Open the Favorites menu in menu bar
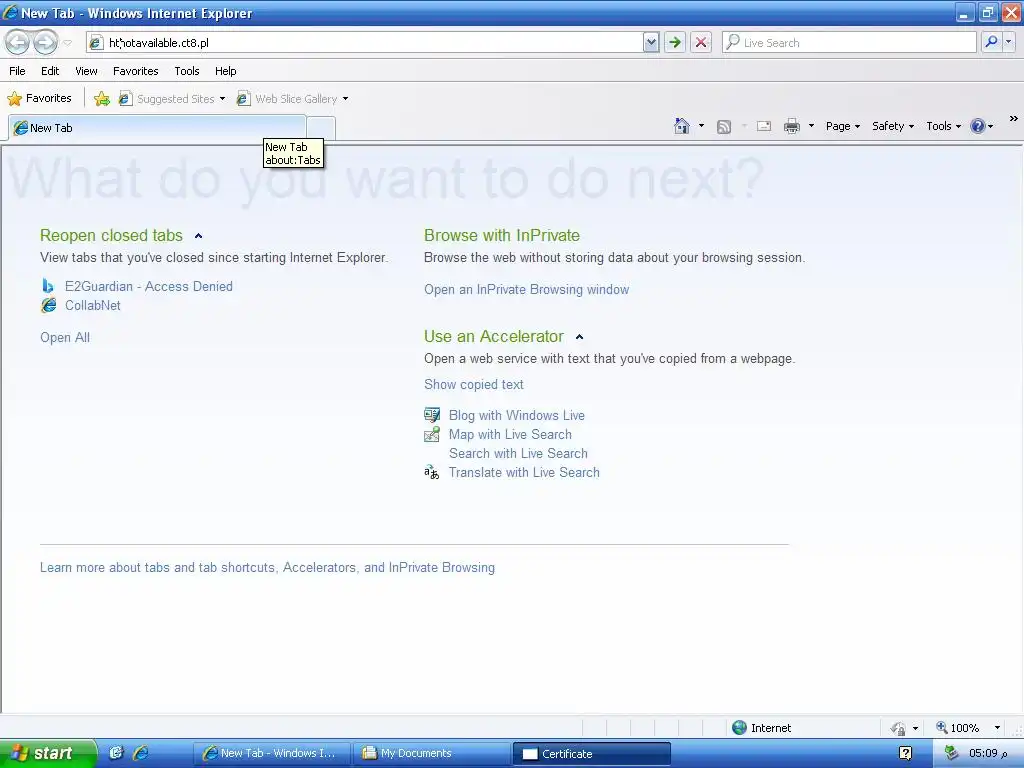1024x768 pixels. point(136,71)
